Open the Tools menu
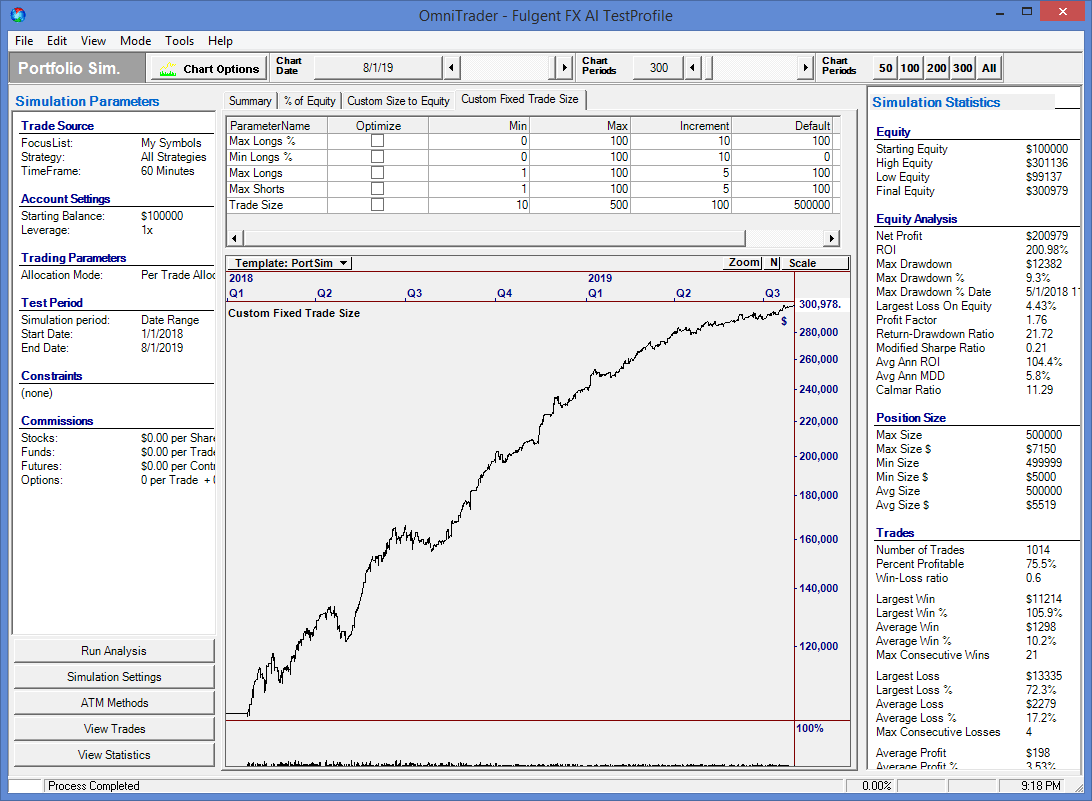Screen dimensions: 1092x801 pos(179,40)
